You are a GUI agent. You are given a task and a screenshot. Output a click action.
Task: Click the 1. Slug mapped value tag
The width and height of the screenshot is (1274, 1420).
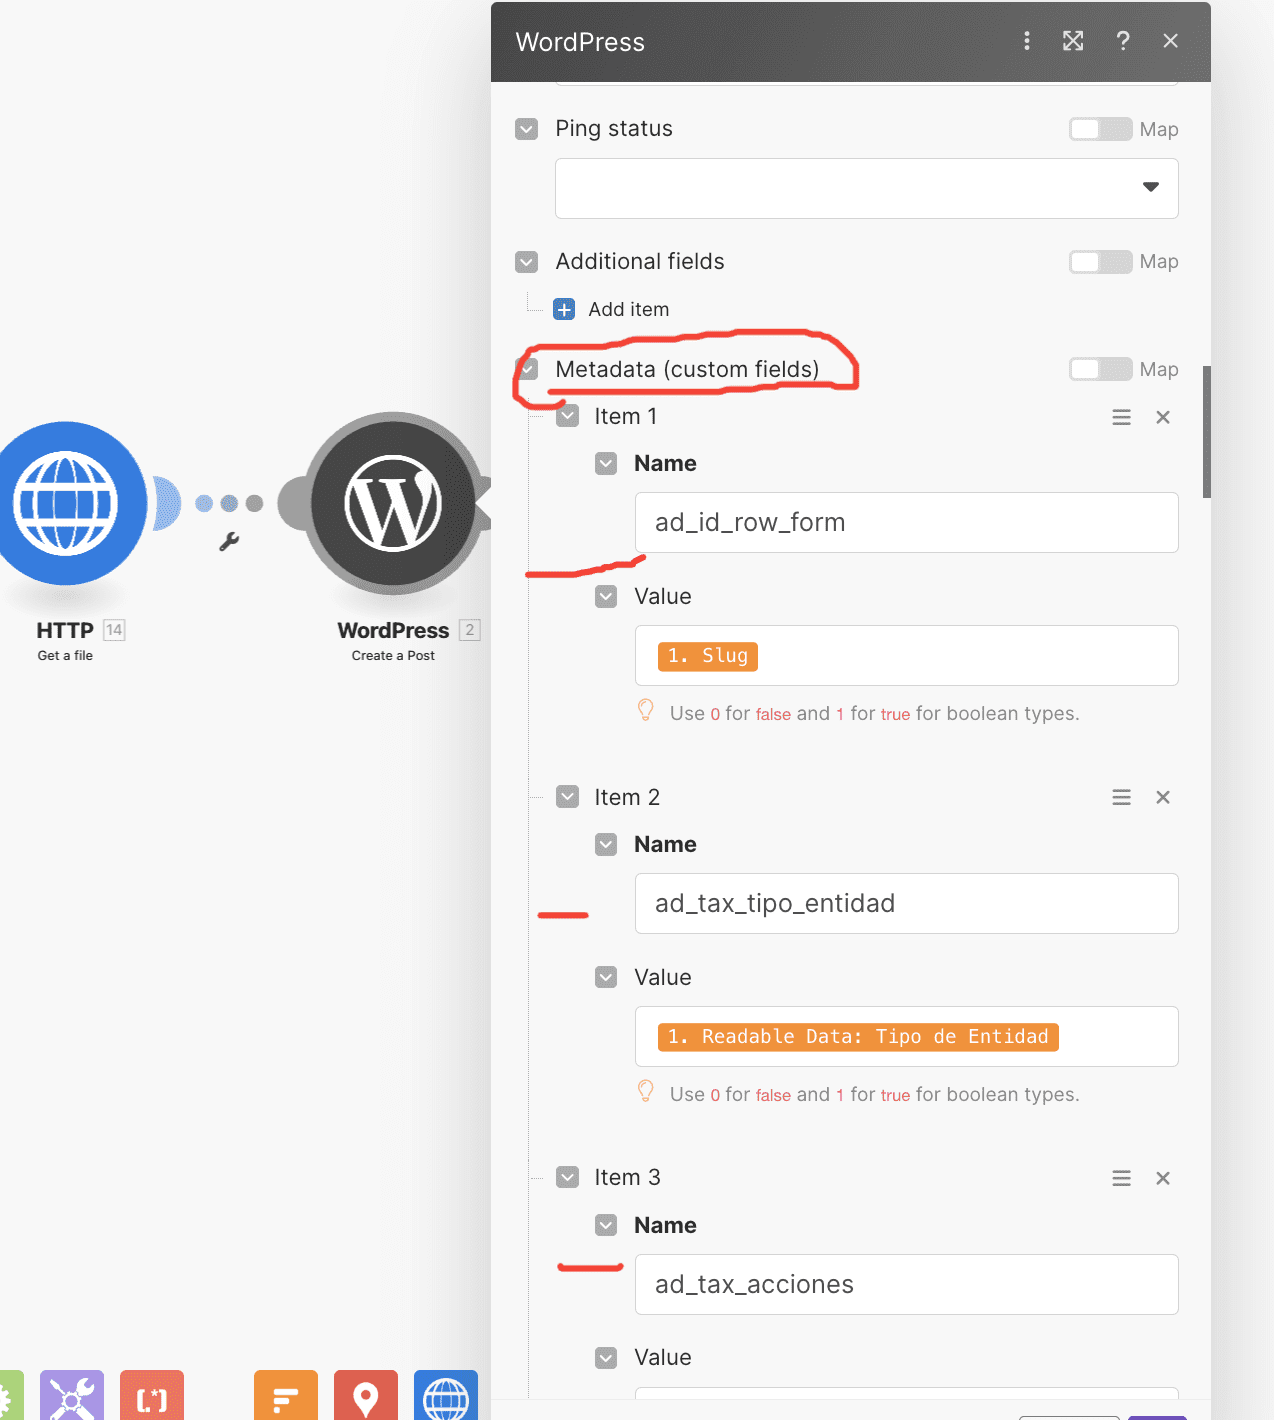[x=707, y=656]
